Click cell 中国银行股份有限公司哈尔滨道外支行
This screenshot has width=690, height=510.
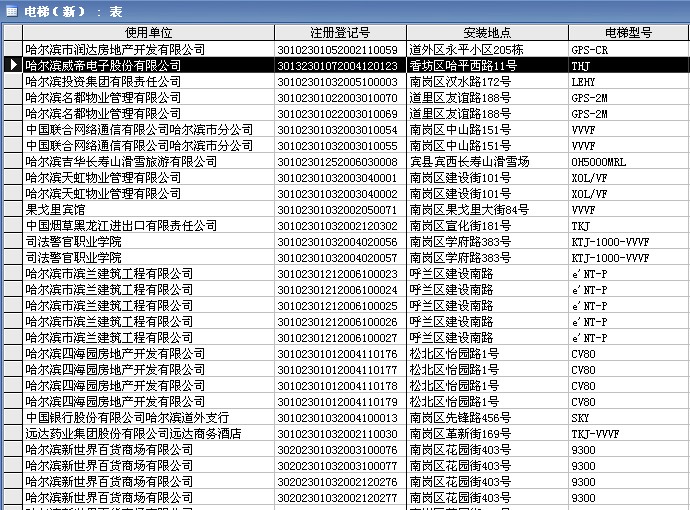tap(148, 417)
